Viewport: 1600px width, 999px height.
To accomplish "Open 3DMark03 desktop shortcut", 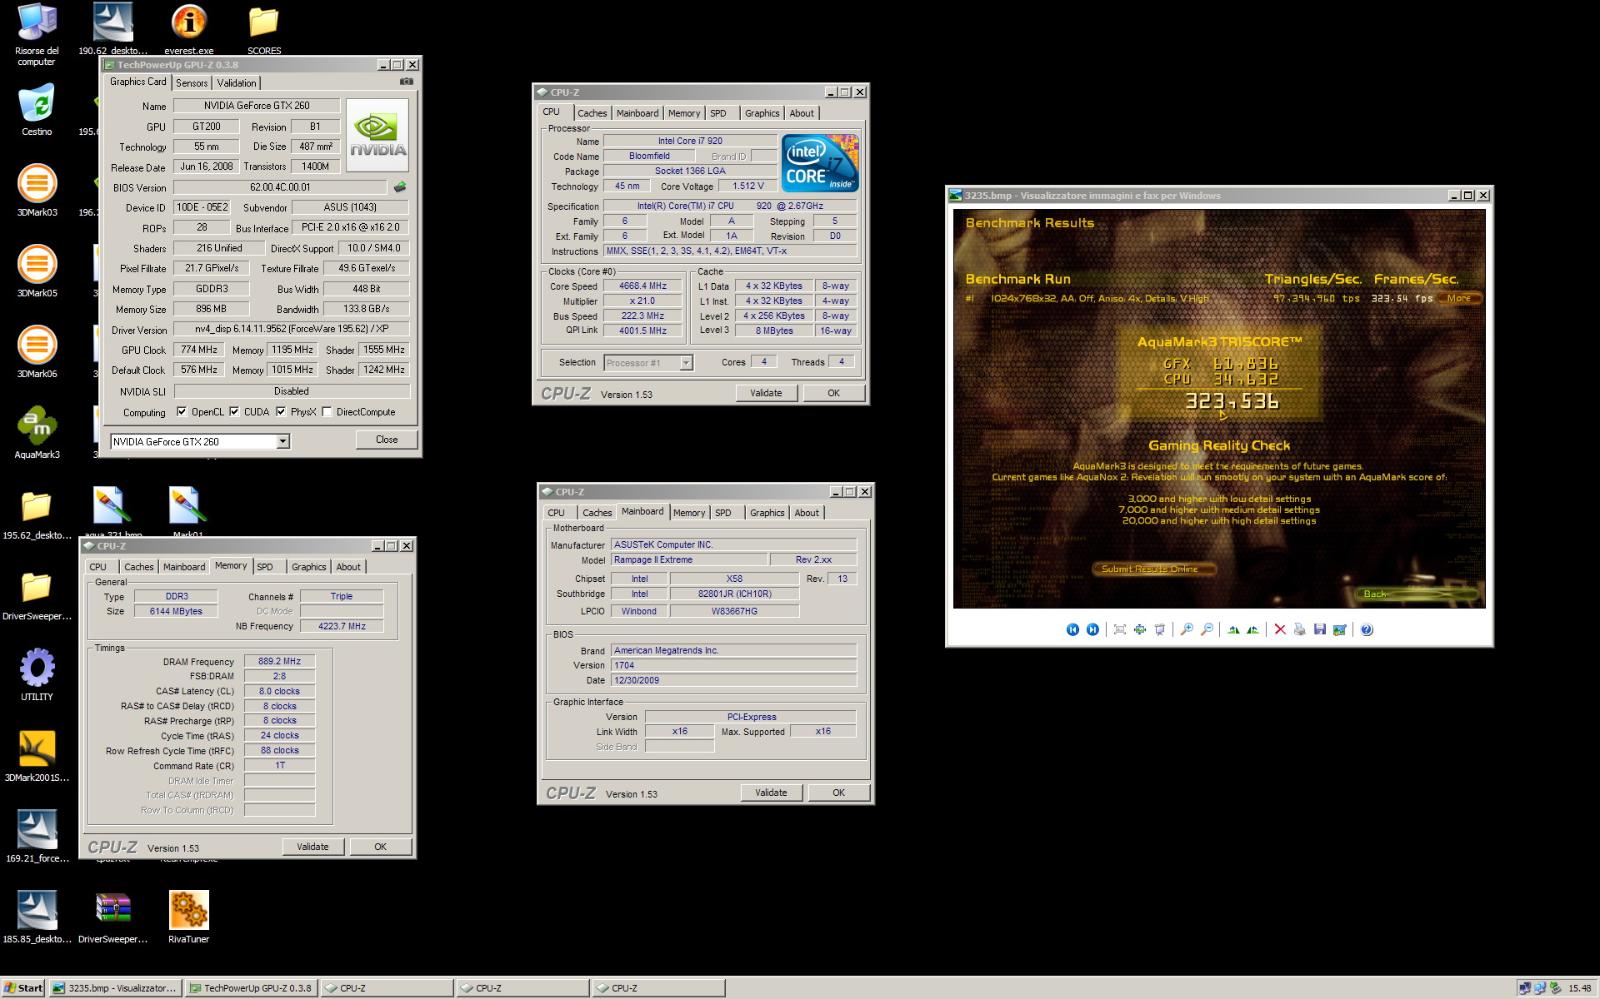I will [x=37, y=190].
